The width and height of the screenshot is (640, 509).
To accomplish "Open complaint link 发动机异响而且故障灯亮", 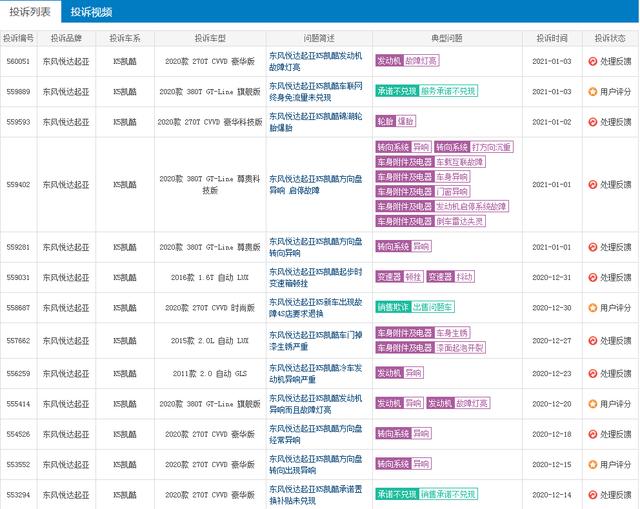I will point(316,404).
